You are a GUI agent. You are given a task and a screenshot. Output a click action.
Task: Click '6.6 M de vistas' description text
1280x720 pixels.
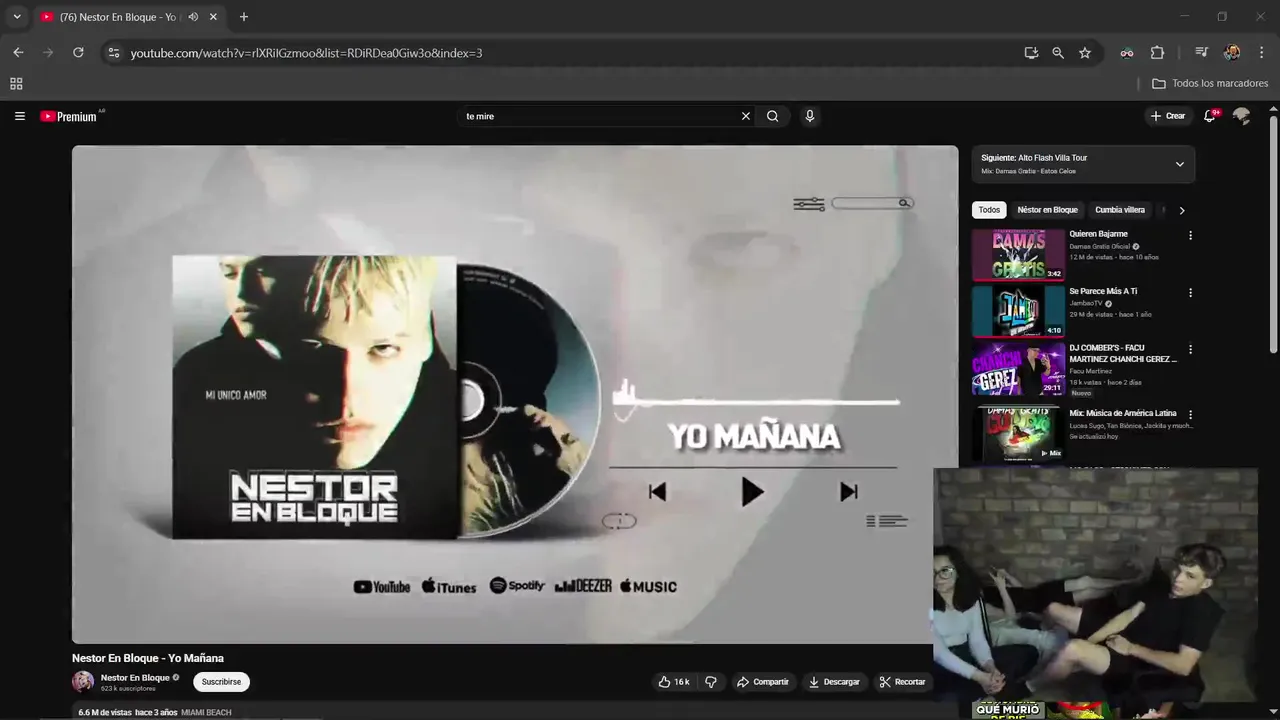click(x=105, y=712)
